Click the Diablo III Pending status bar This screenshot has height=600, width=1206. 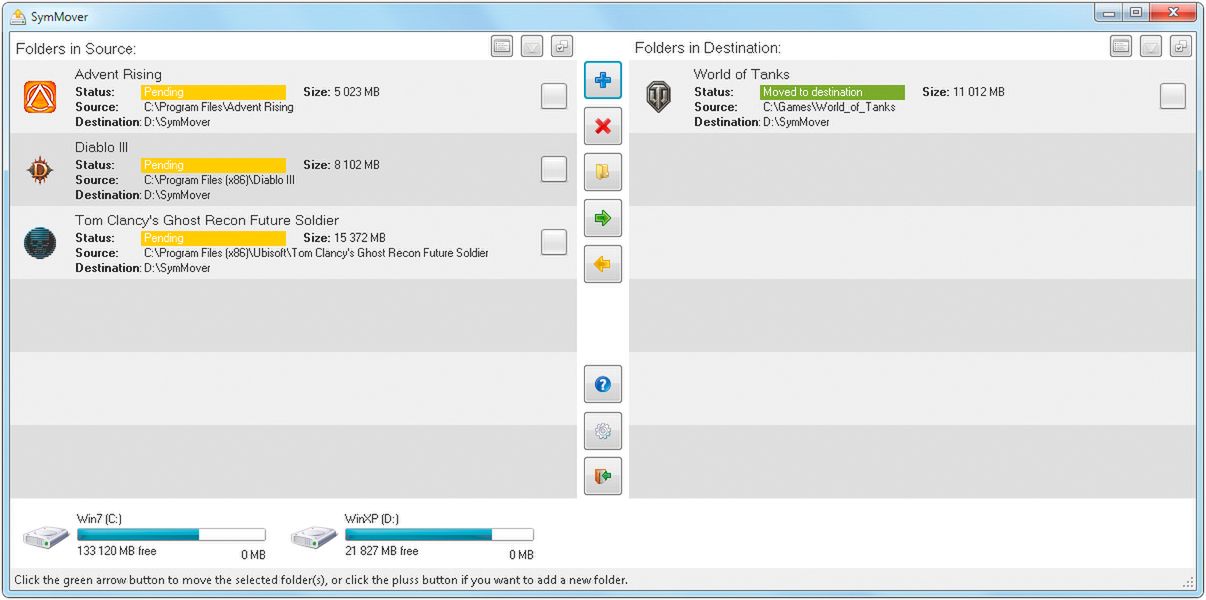click(213, 165)
